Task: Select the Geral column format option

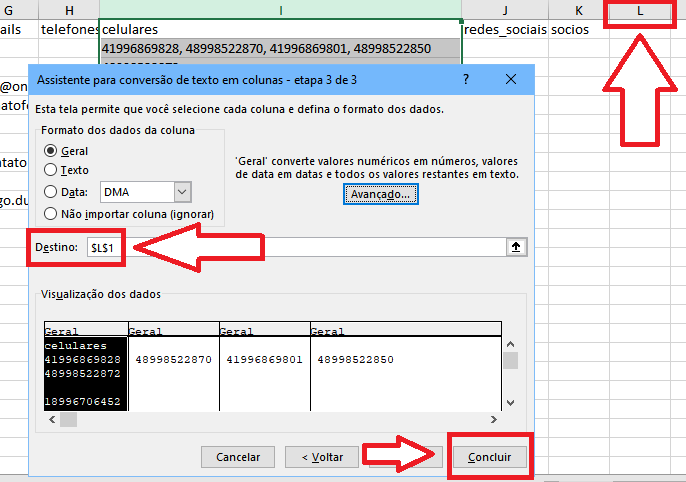Action: (x=51, y=150)
